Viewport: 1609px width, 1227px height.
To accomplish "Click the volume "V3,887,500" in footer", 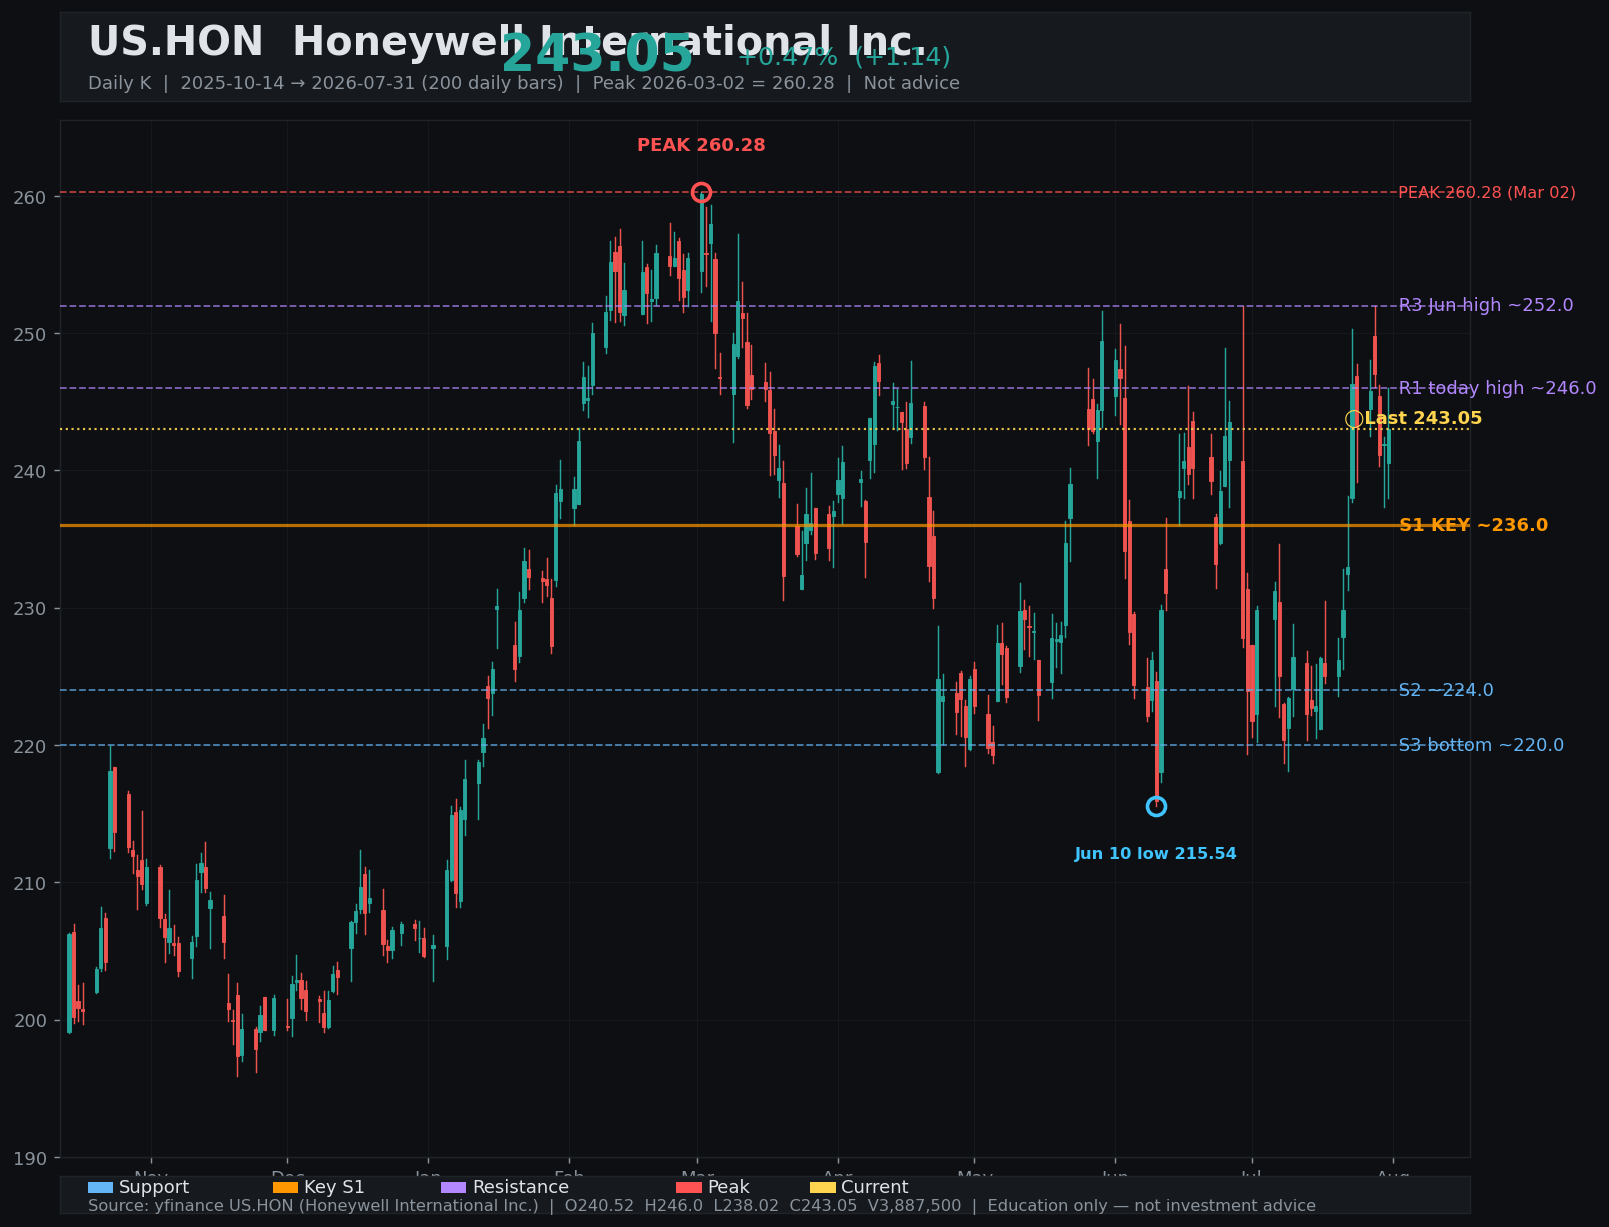I will [915, 1206].
